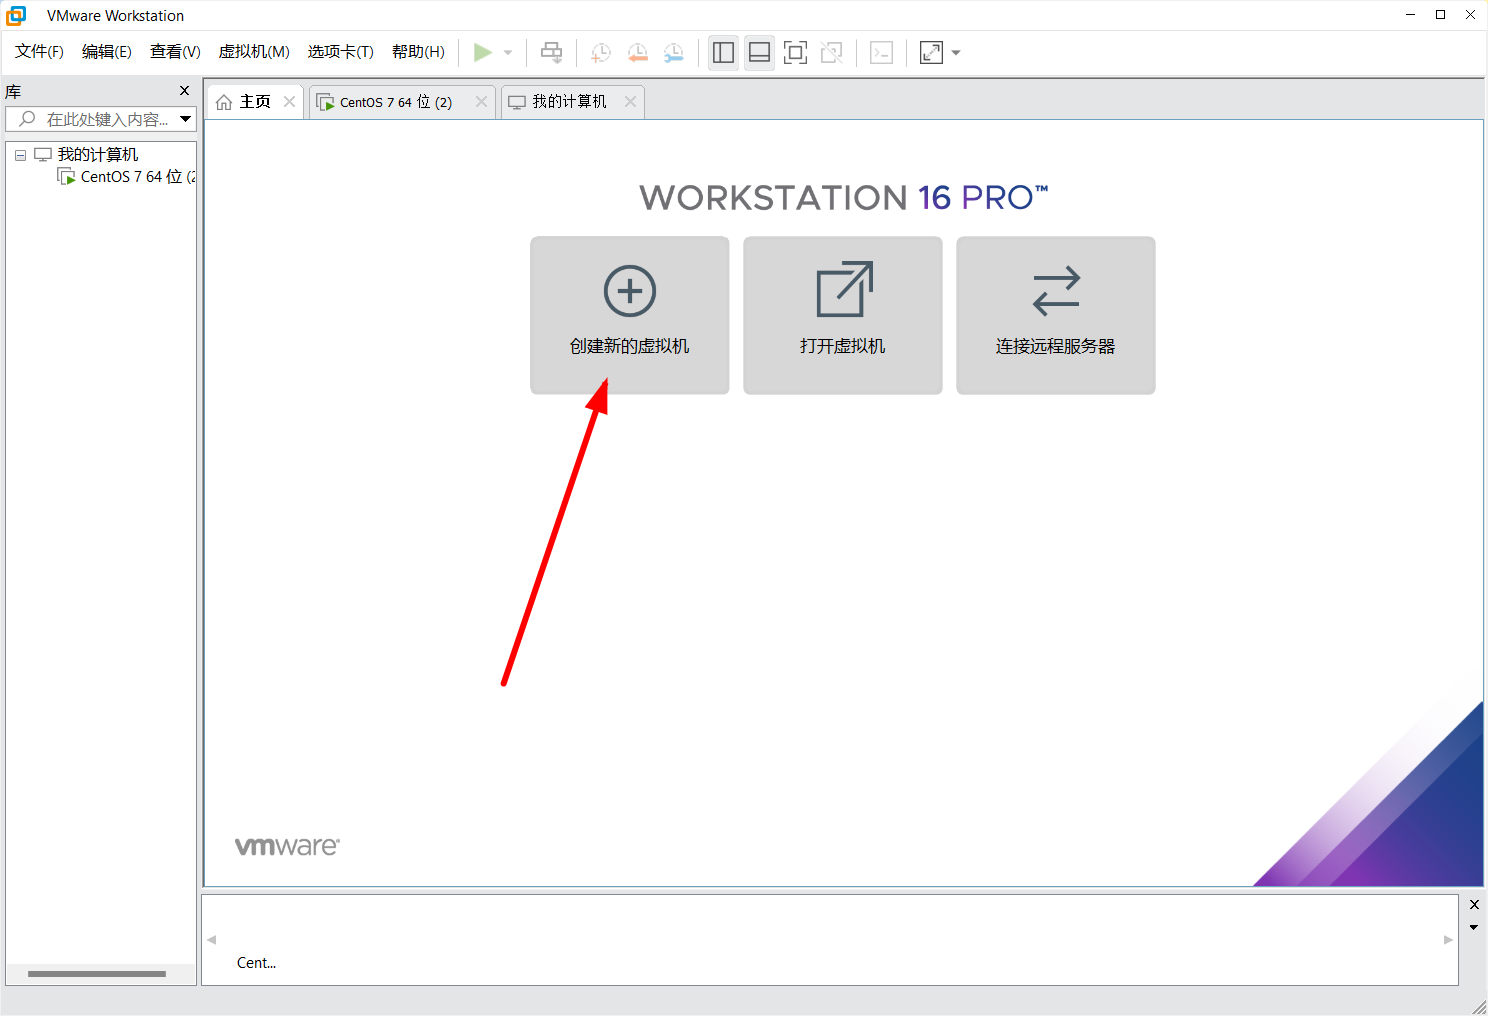Open the stretch display dropdown arrow
Screen dimensions: 1488x1016
click(956, 53)
